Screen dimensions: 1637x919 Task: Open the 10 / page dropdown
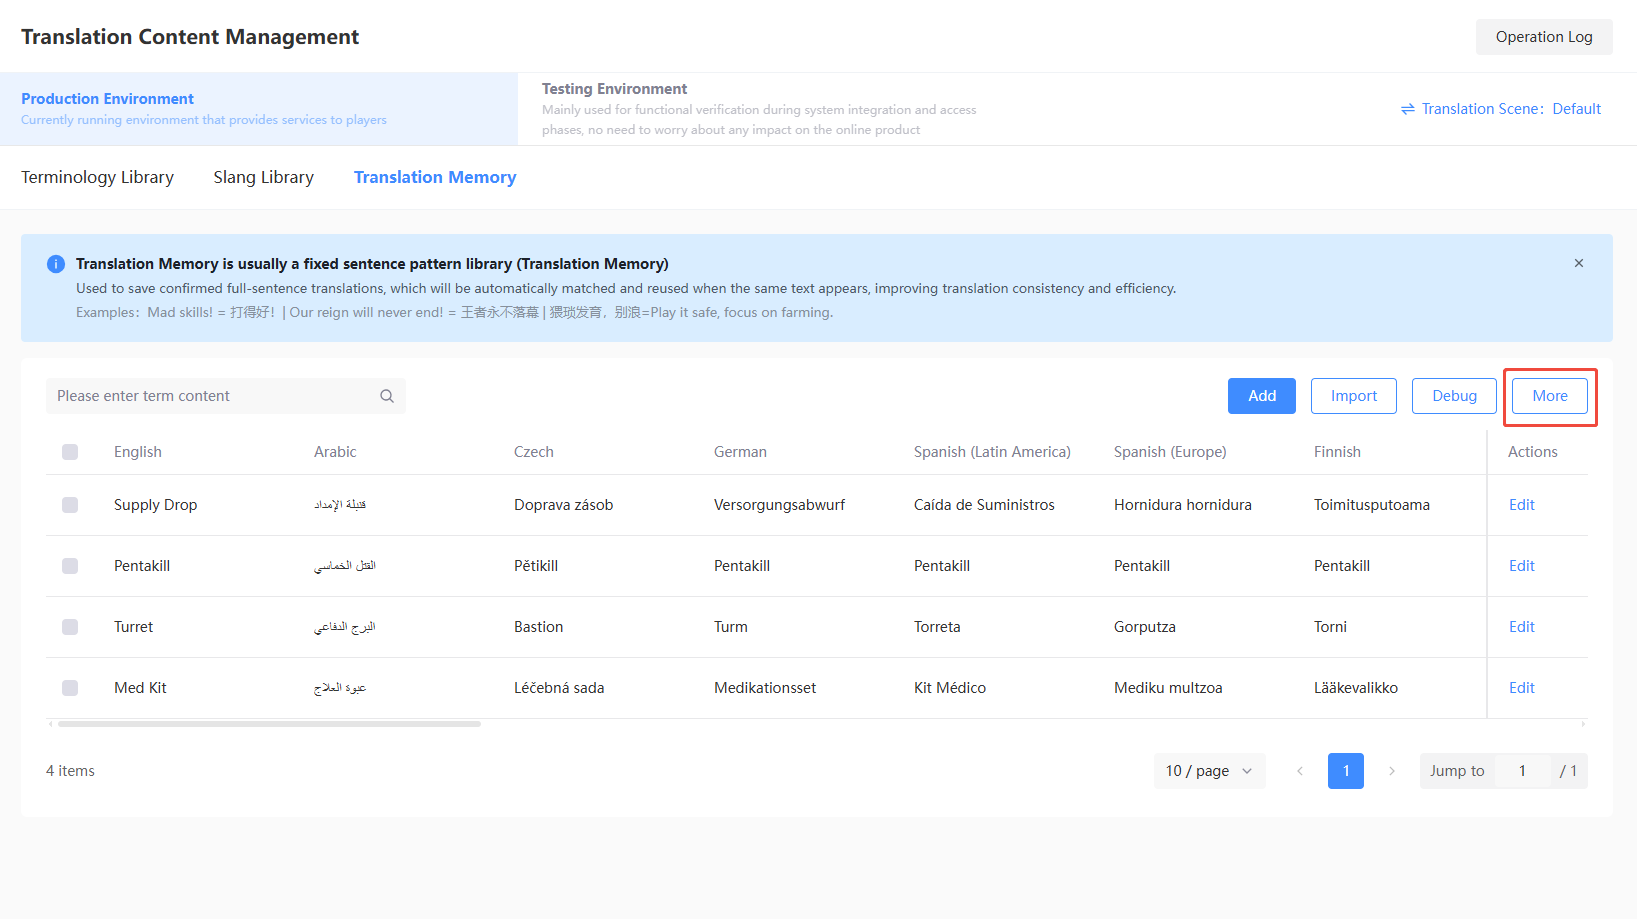click(1209, 771)
